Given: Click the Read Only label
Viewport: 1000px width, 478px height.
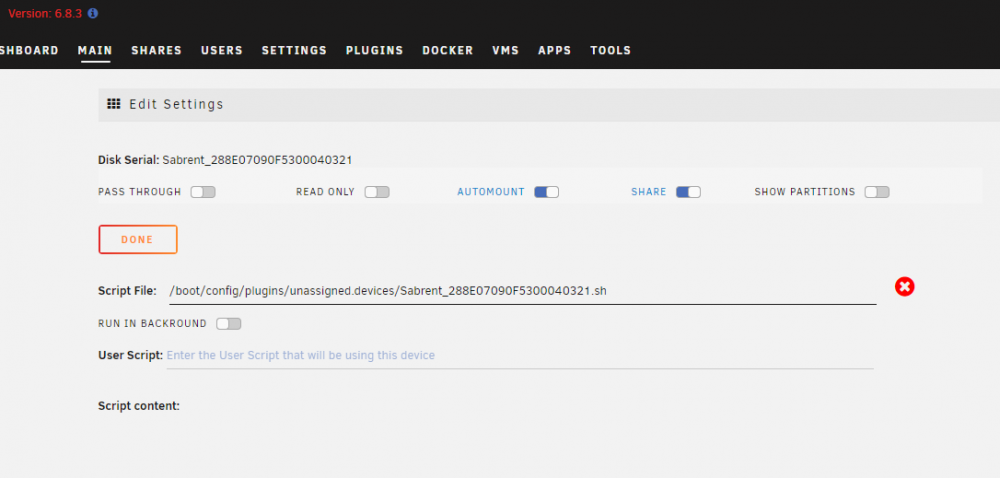Looking at the screenshot, I should [325, 192].
